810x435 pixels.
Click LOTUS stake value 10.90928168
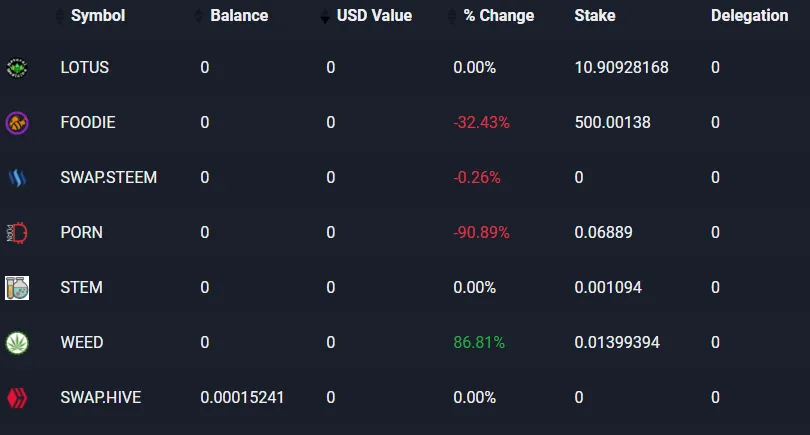pos(621,68)
